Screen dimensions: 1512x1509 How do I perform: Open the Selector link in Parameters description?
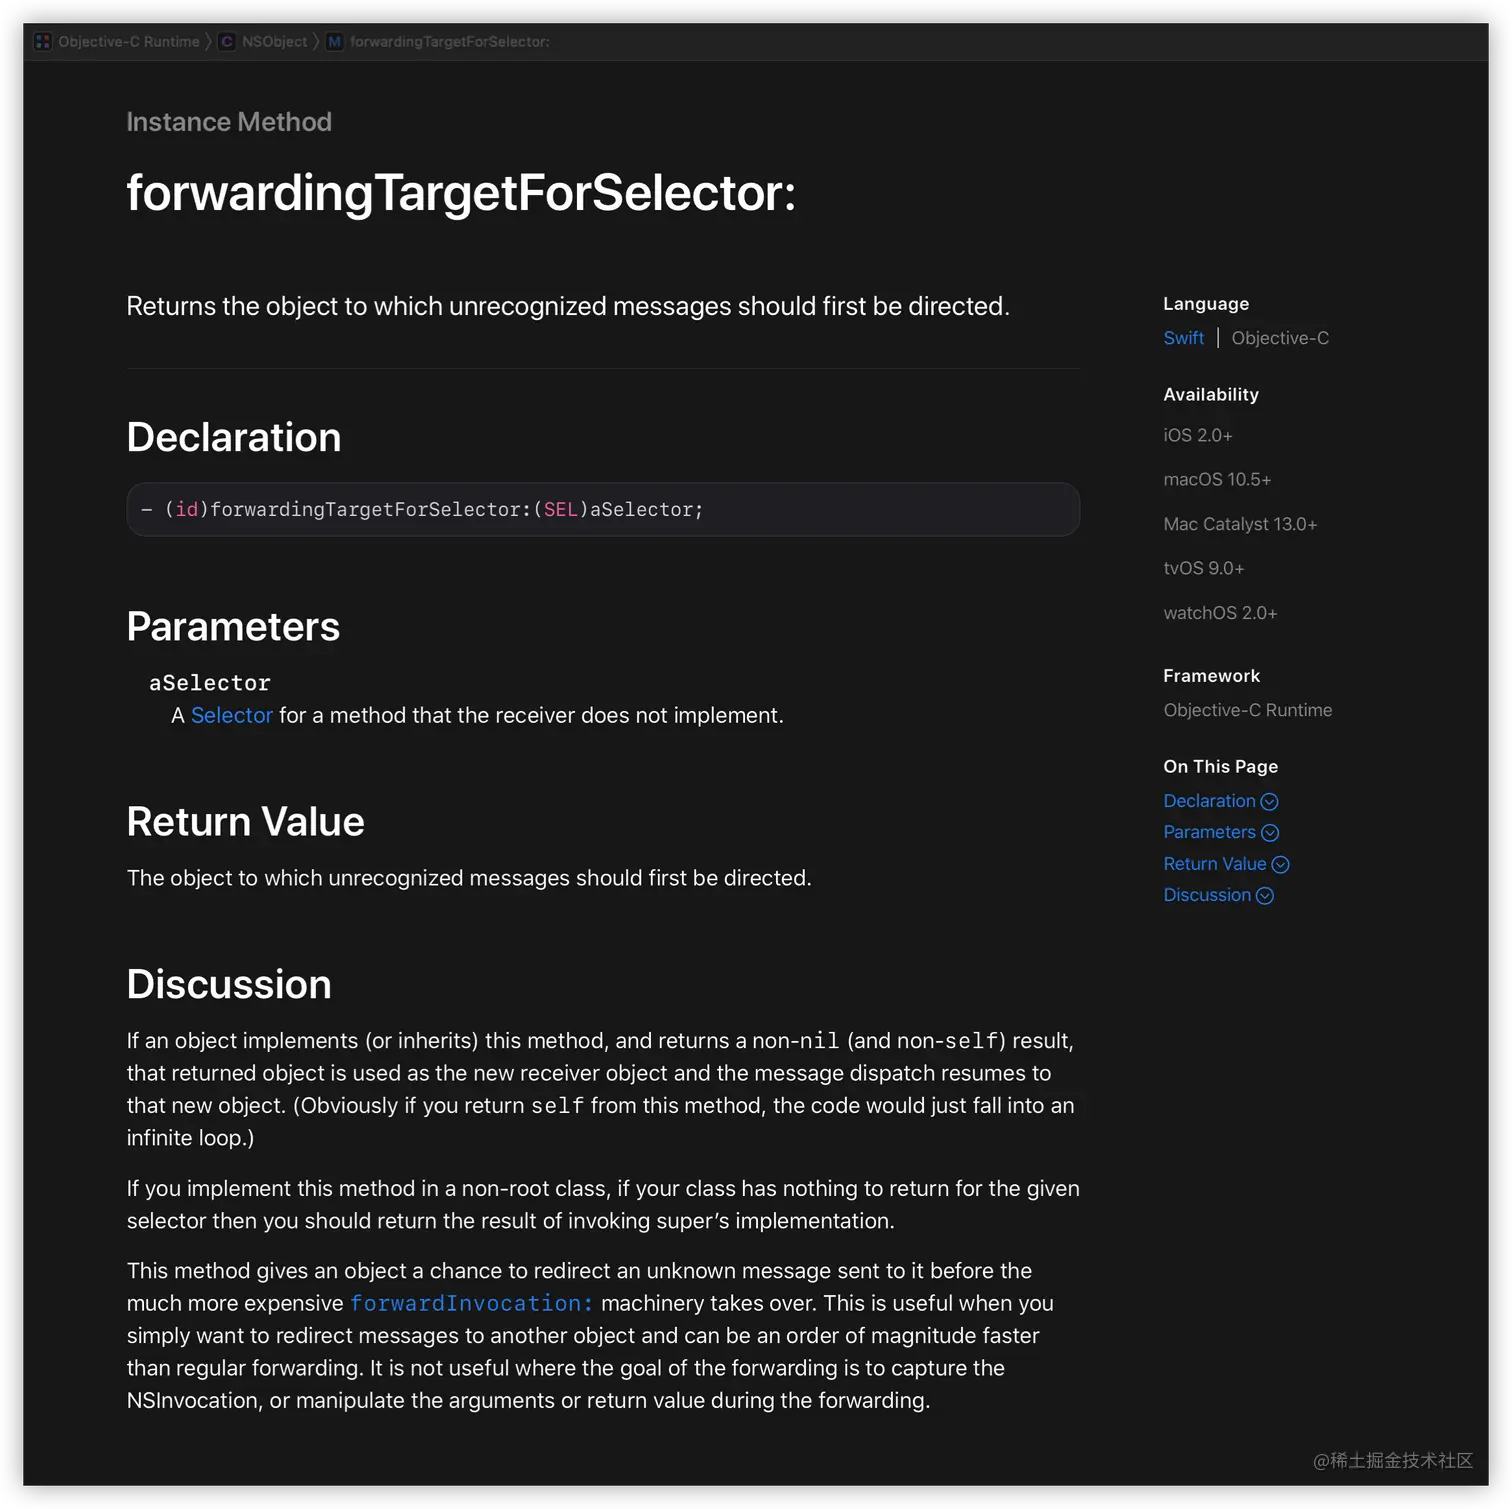(232, 715)
